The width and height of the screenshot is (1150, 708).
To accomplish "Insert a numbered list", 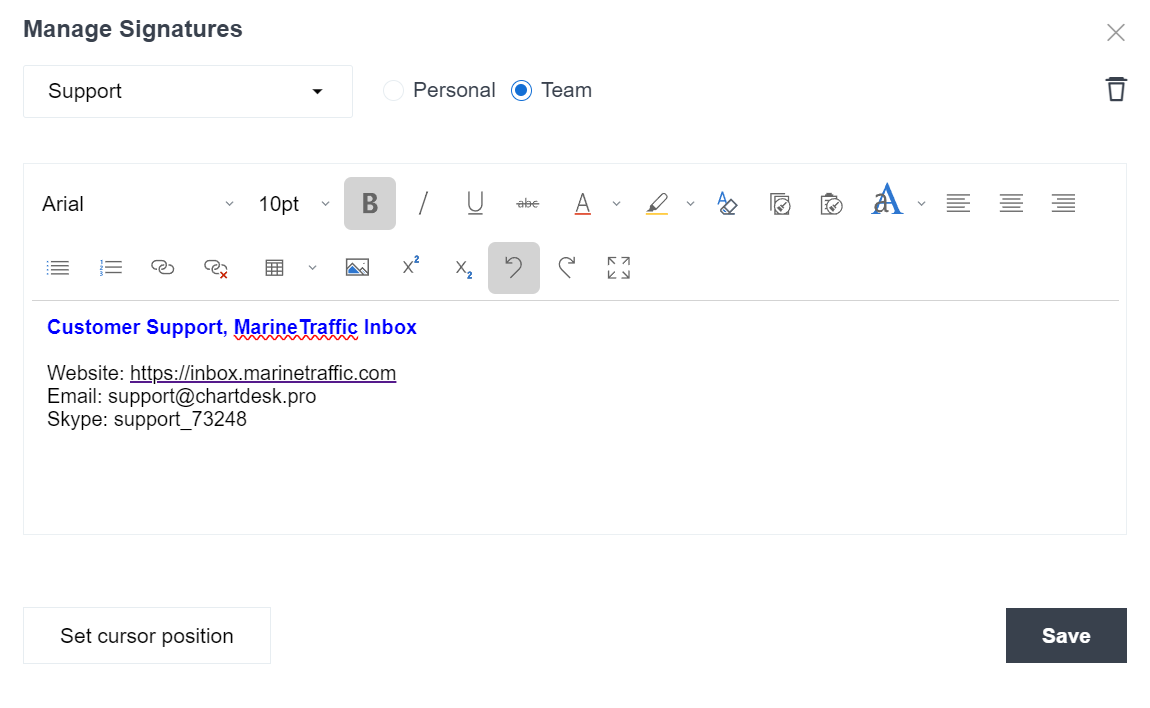I will [111, 268].
